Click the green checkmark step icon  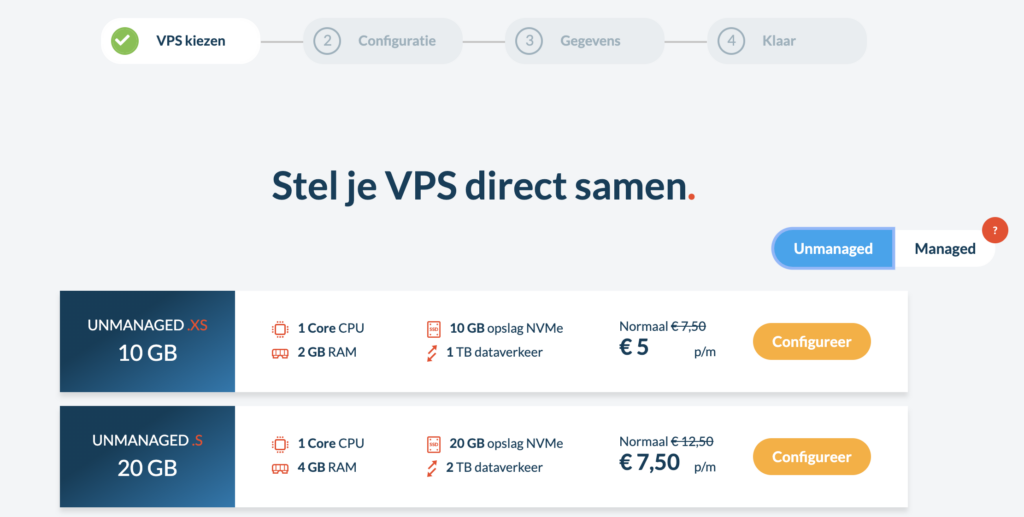[x=125, y=41]
